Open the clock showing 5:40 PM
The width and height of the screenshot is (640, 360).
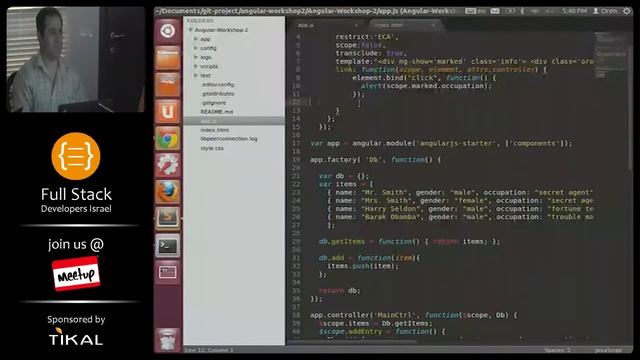point(574,11)
